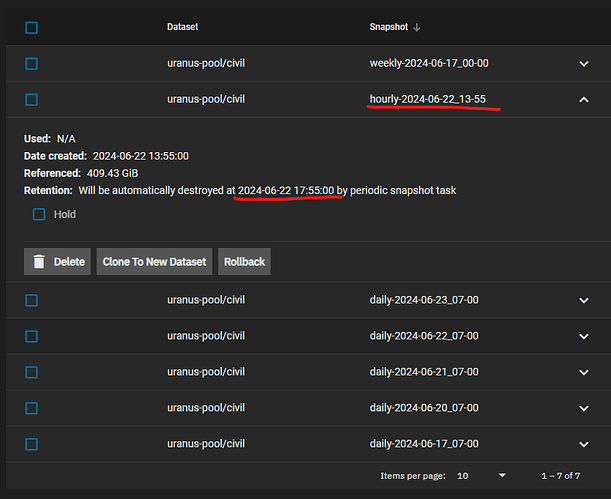Open the items per page dropdown
The height and width of the screenshot is (499, 611).
[480, 476]
